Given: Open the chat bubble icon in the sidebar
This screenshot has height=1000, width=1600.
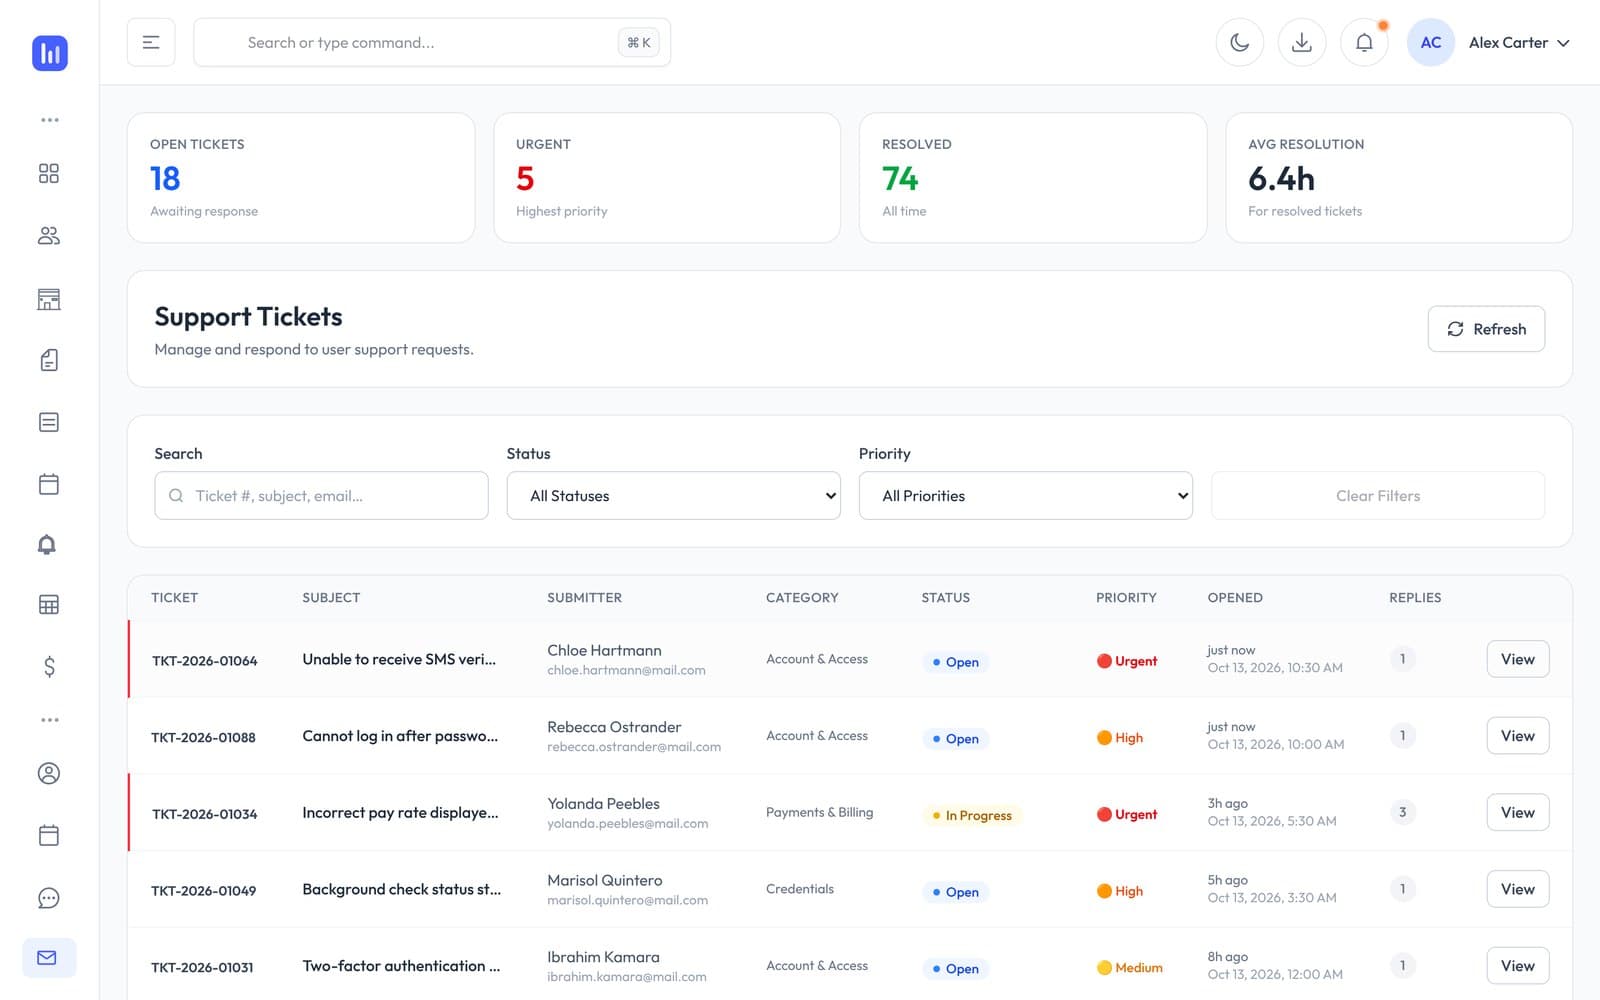Looking at the screenshot, I should pos(49,898).
